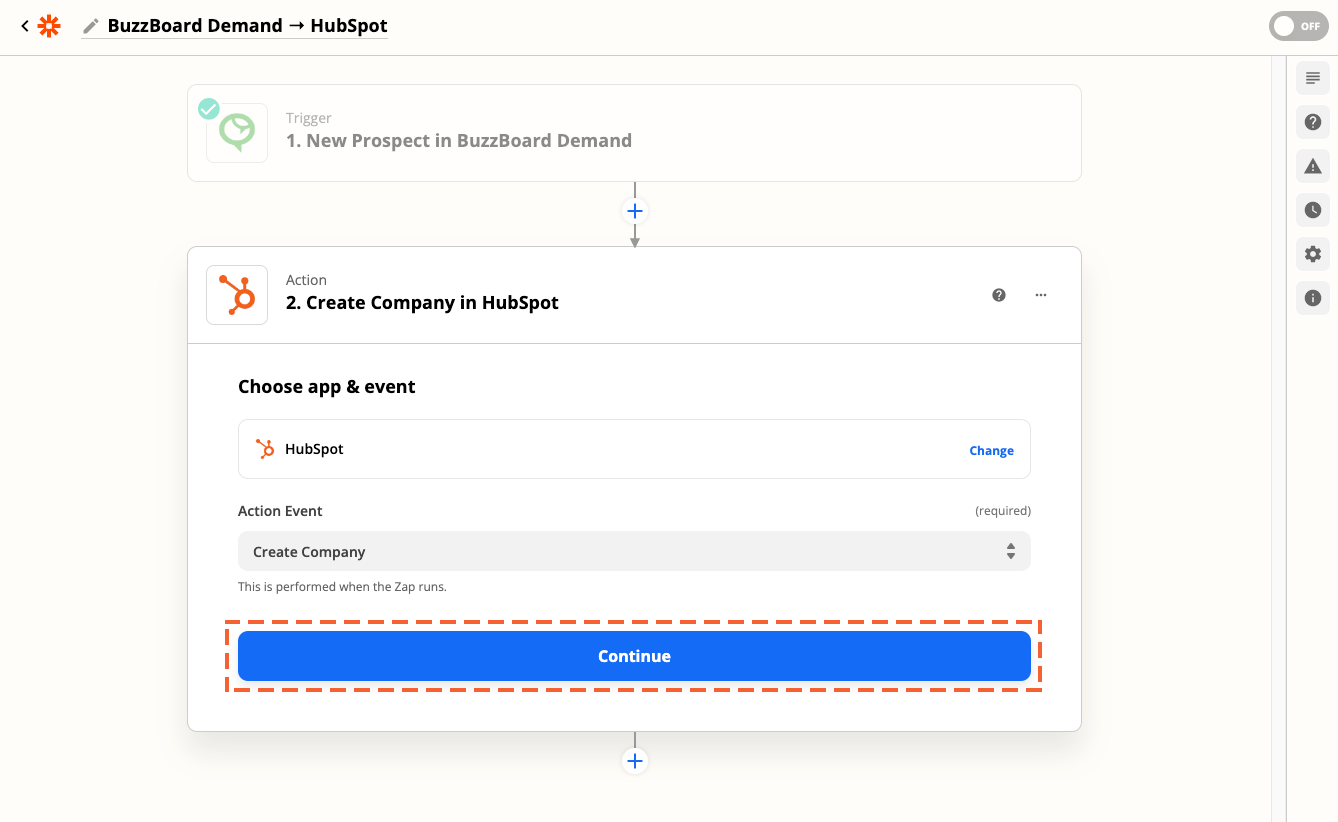This screenshot has height=822, width=1338.
Task: Click the blue Continue button
Action: pyautogui.click(x=634, y=656)
